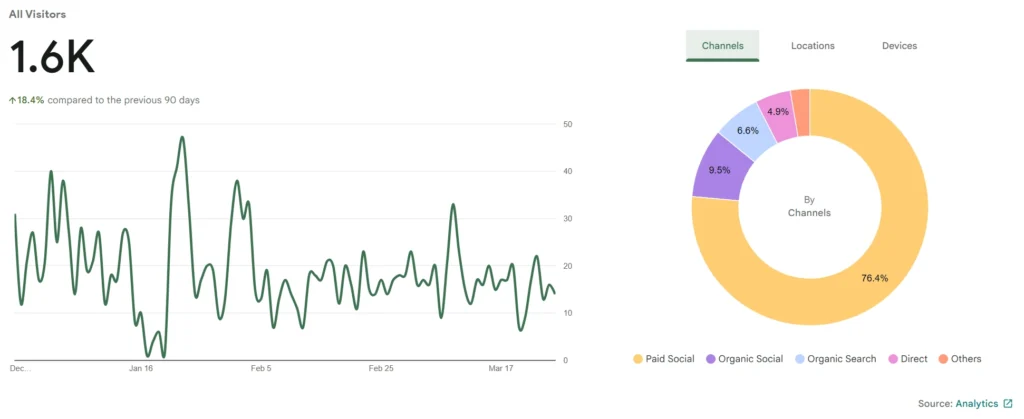Click the Jan 16 x-axis date label

[141, 369]
